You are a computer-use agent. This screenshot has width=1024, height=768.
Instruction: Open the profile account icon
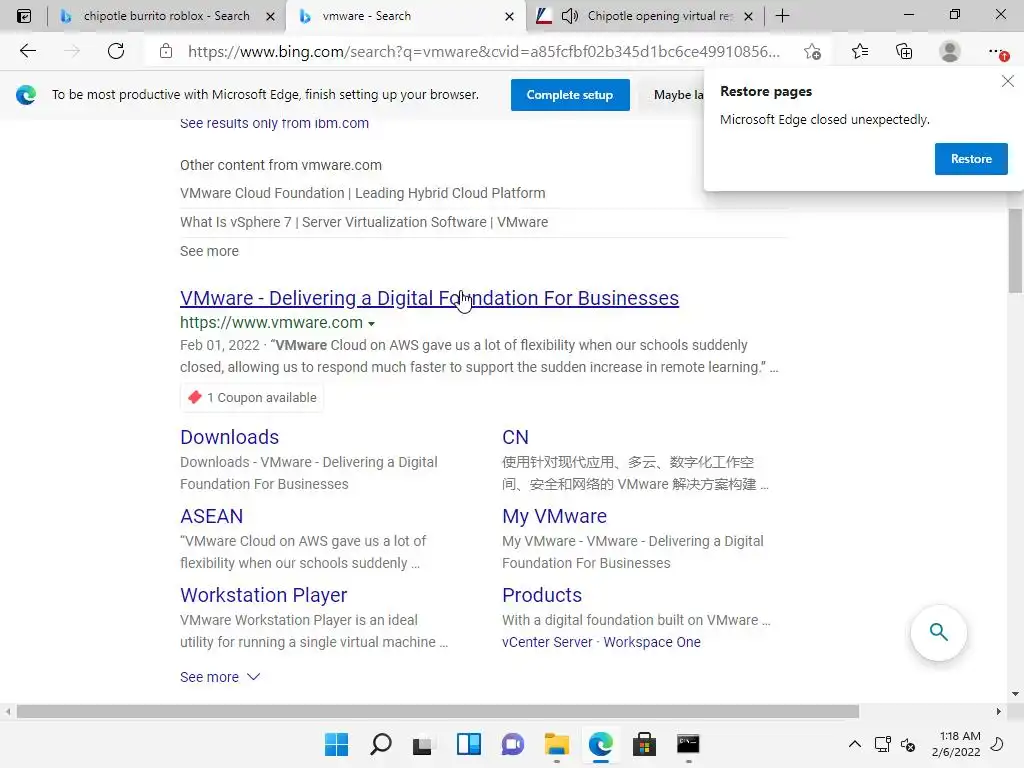click(950, 51)
